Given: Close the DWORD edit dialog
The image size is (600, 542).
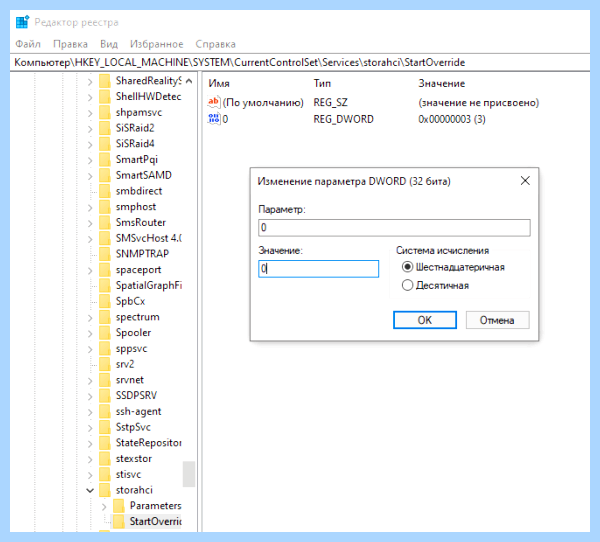Looking at the screenshot, I should pyautogui.click(x=525, y=181).
